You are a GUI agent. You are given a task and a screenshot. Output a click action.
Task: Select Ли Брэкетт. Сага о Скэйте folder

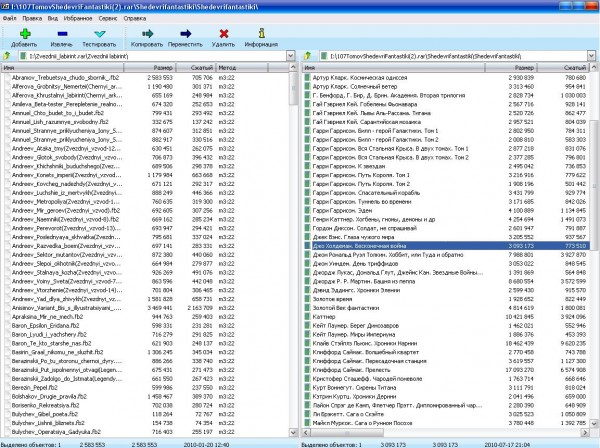tap(348, 414)
